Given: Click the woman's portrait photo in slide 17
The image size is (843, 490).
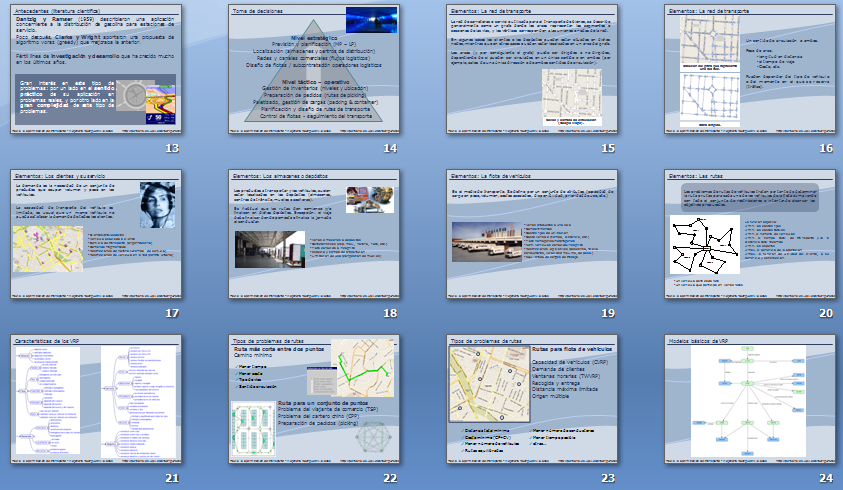Looking at the screenshot, I should click(156, 203).
